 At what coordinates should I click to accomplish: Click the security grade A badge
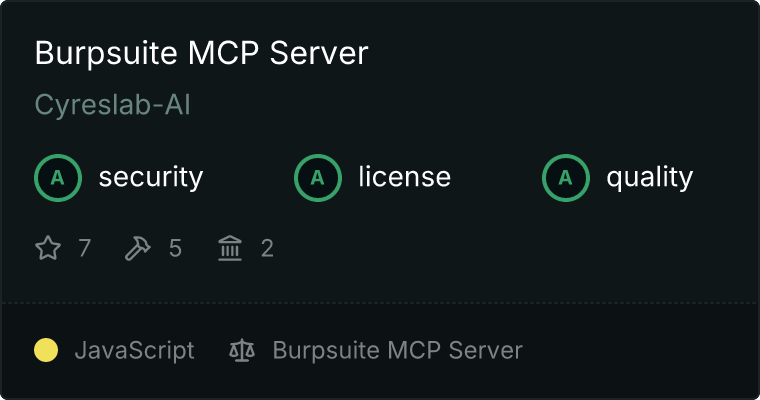(58, 178)
